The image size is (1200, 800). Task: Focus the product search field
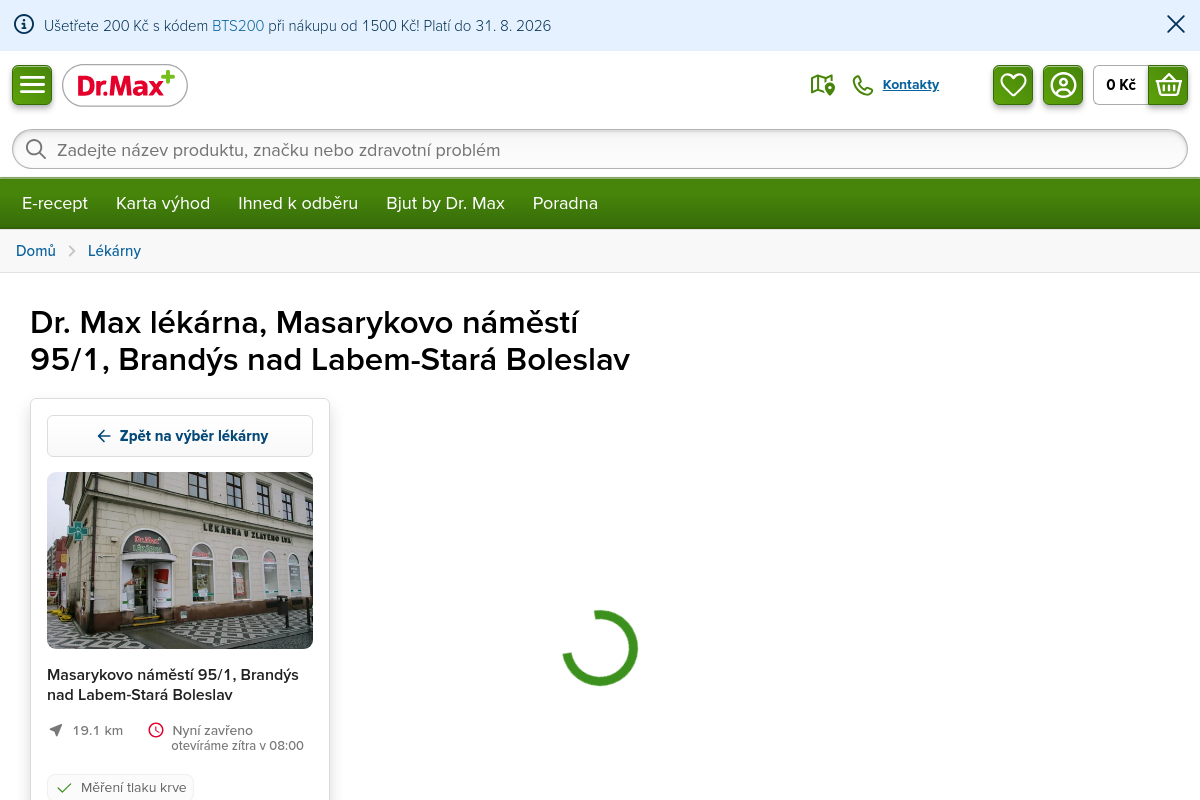coord(600,149)
